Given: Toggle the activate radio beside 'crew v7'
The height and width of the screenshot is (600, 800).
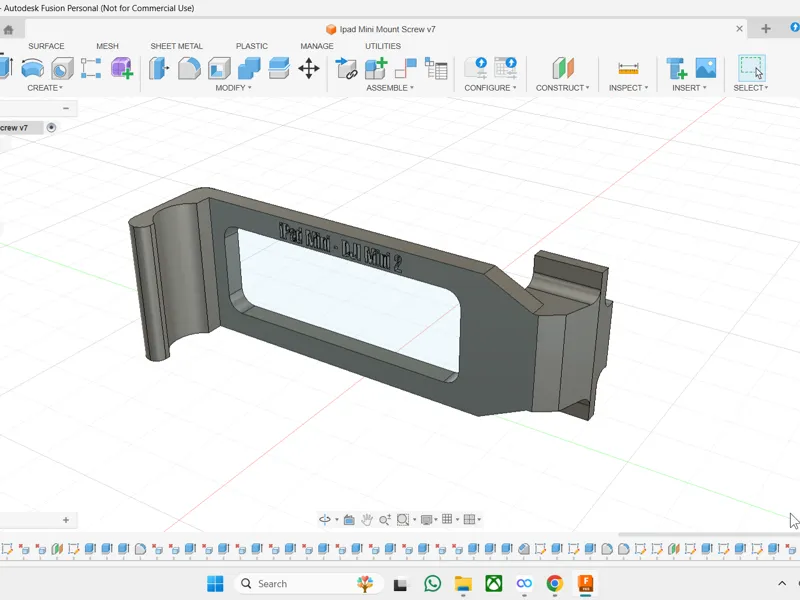Looking at the screenshot, I should coord(51,128).
